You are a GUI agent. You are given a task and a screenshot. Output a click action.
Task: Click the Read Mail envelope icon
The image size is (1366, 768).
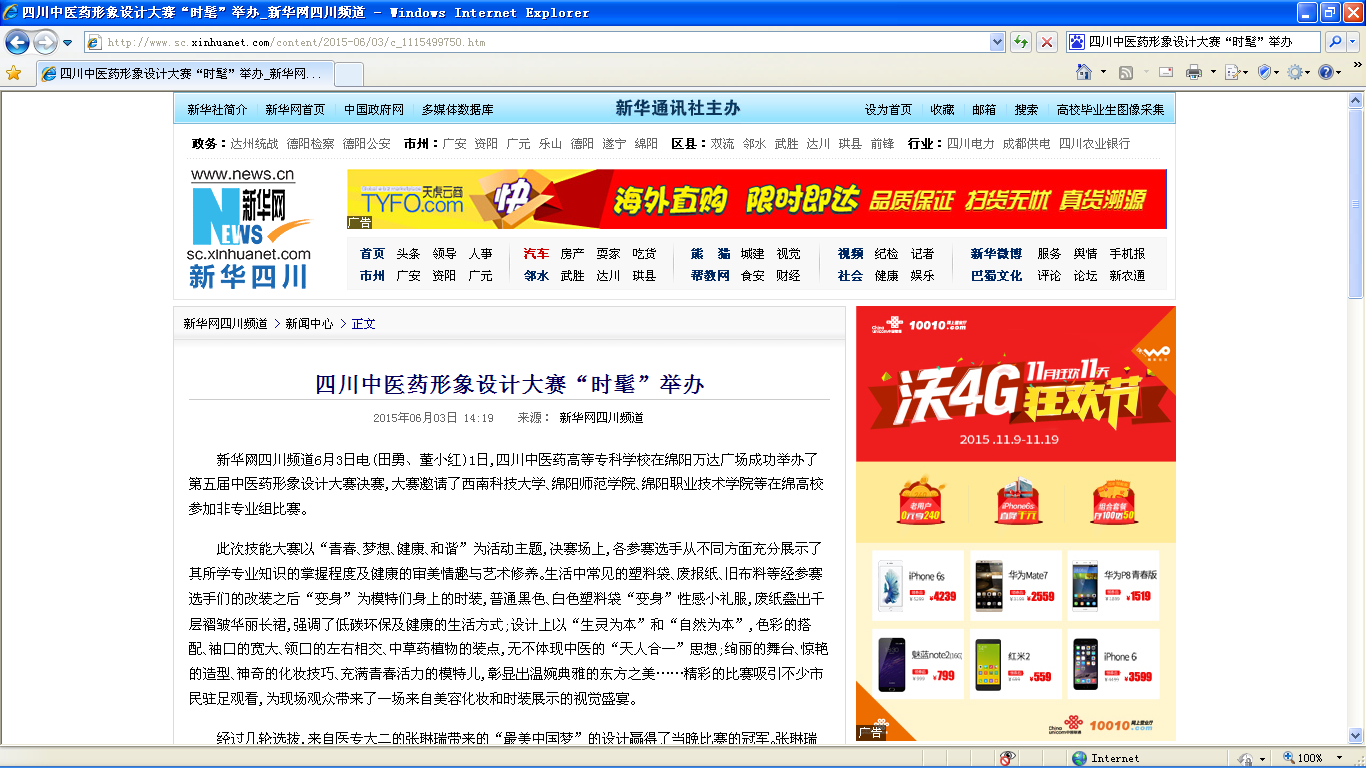tap(1166, 73)
